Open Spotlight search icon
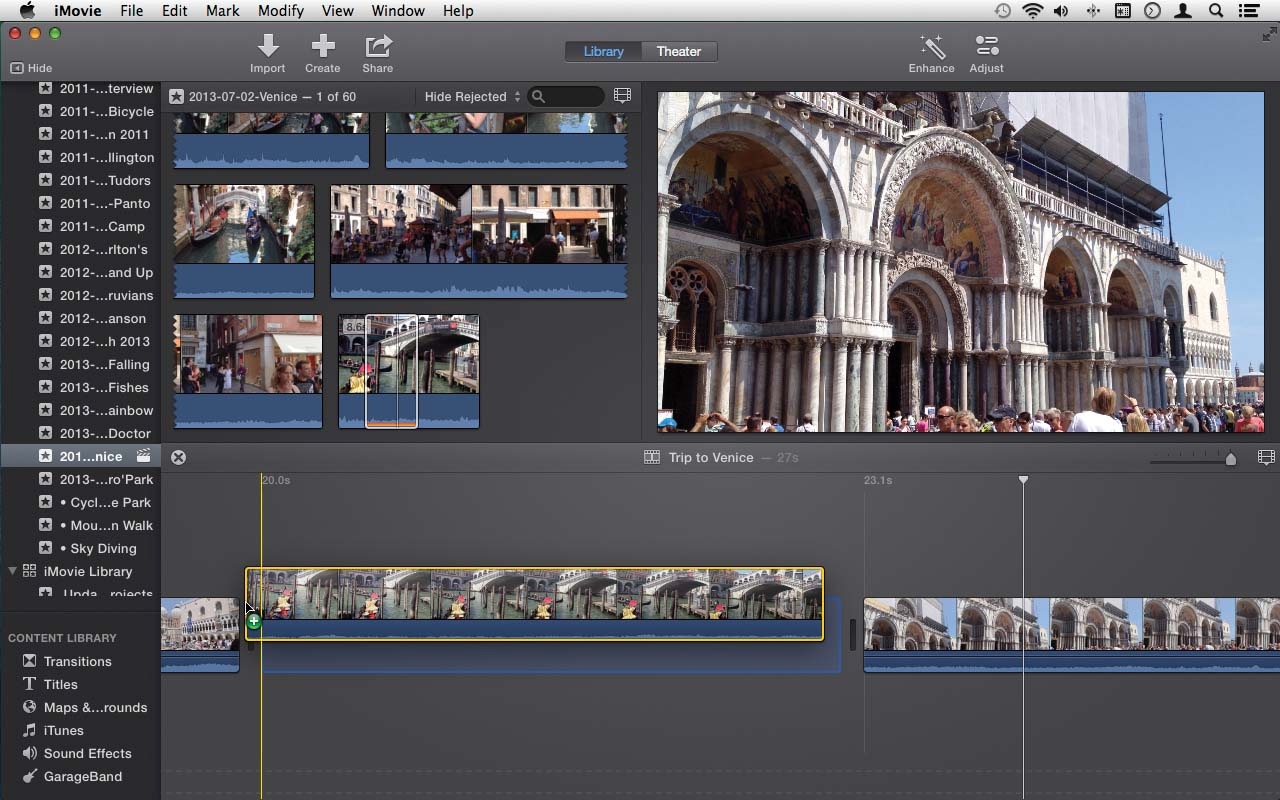 (1216, 11)
